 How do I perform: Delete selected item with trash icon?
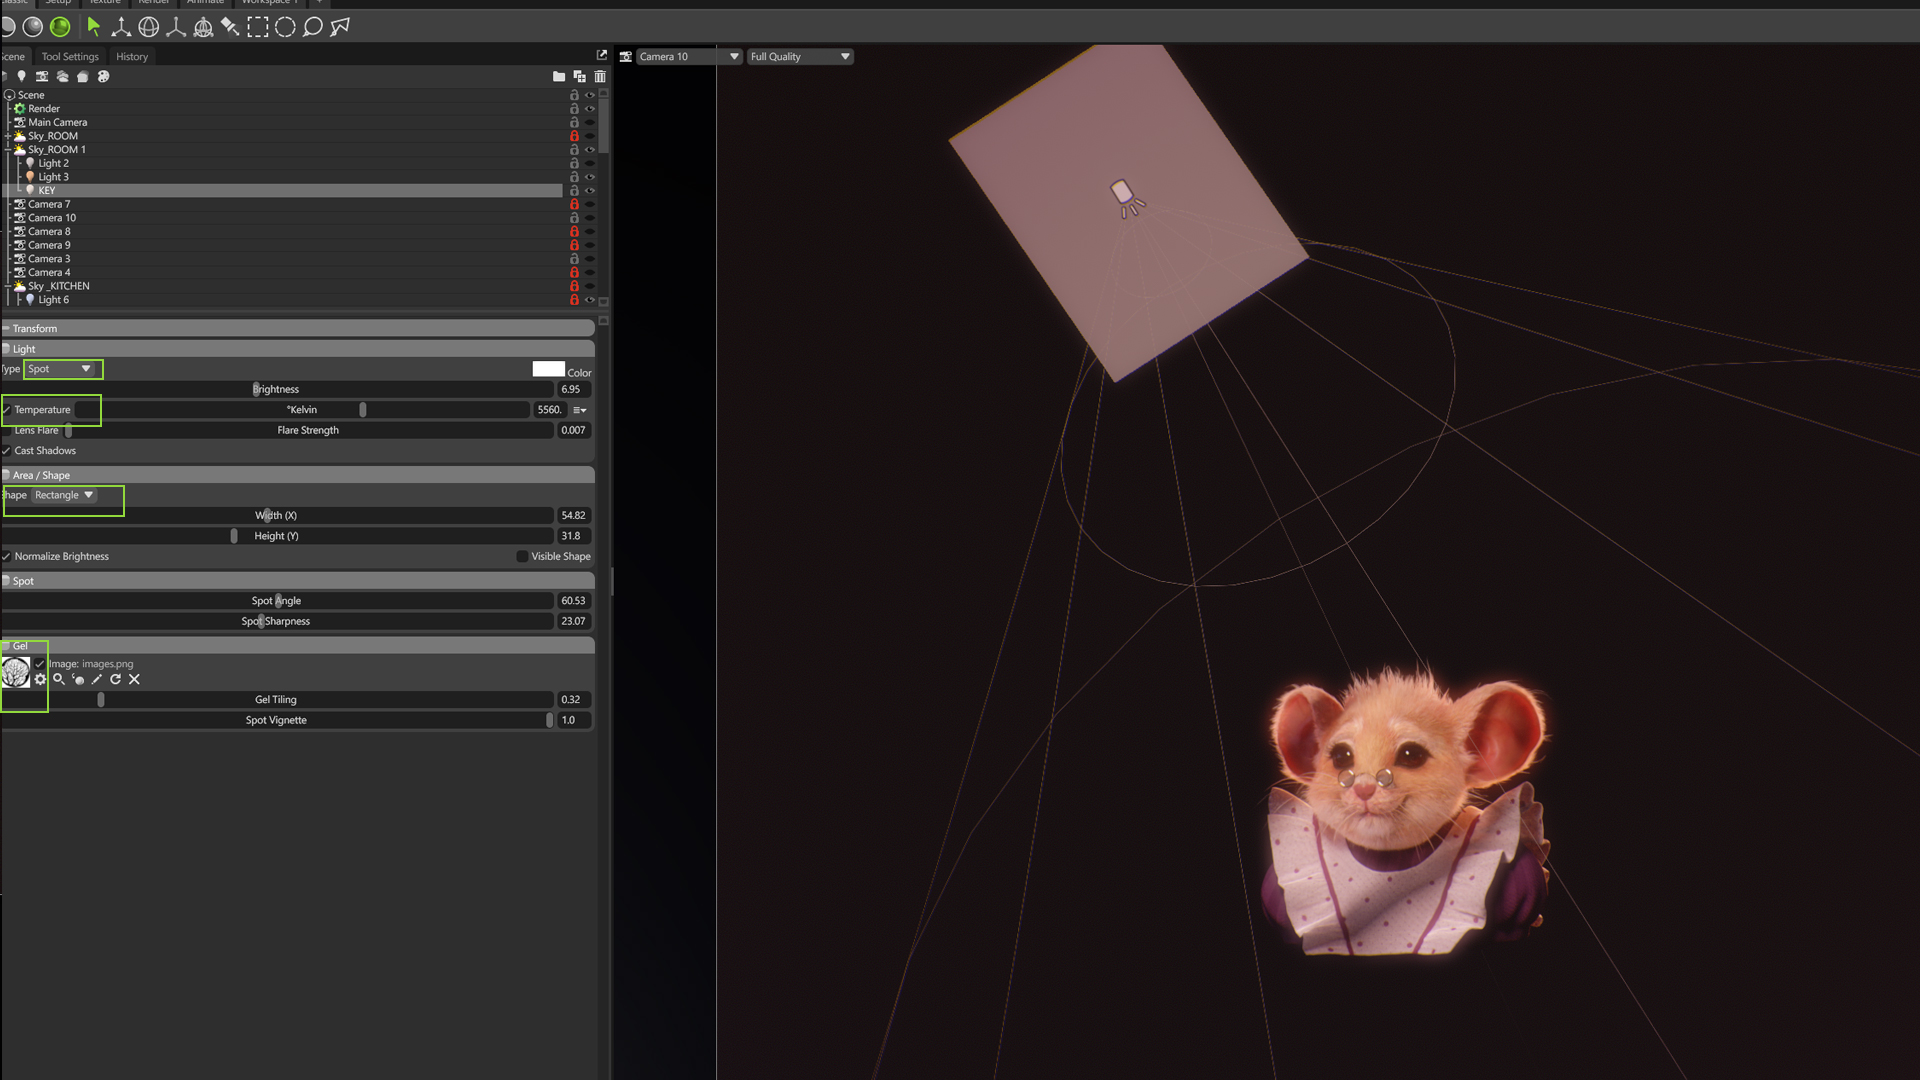600,76
